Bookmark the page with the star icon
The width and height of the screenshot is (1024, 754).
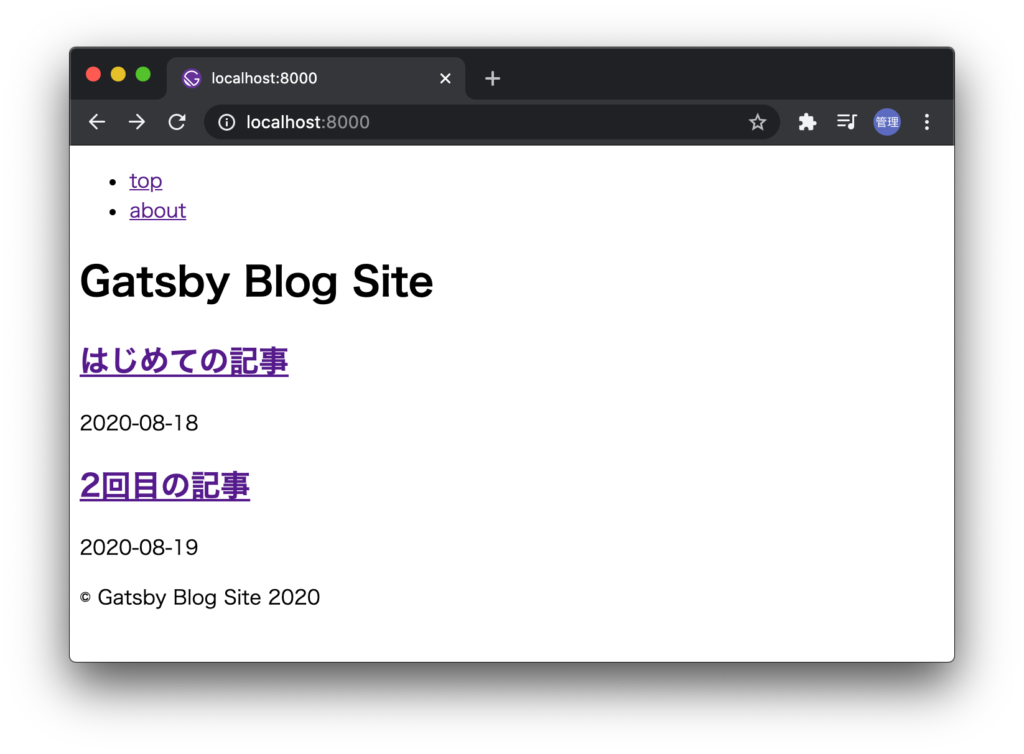757,121
